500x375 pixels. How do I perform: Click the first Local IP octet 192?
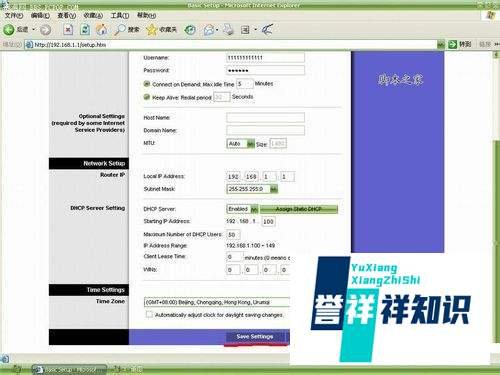[x=233, y=176]
